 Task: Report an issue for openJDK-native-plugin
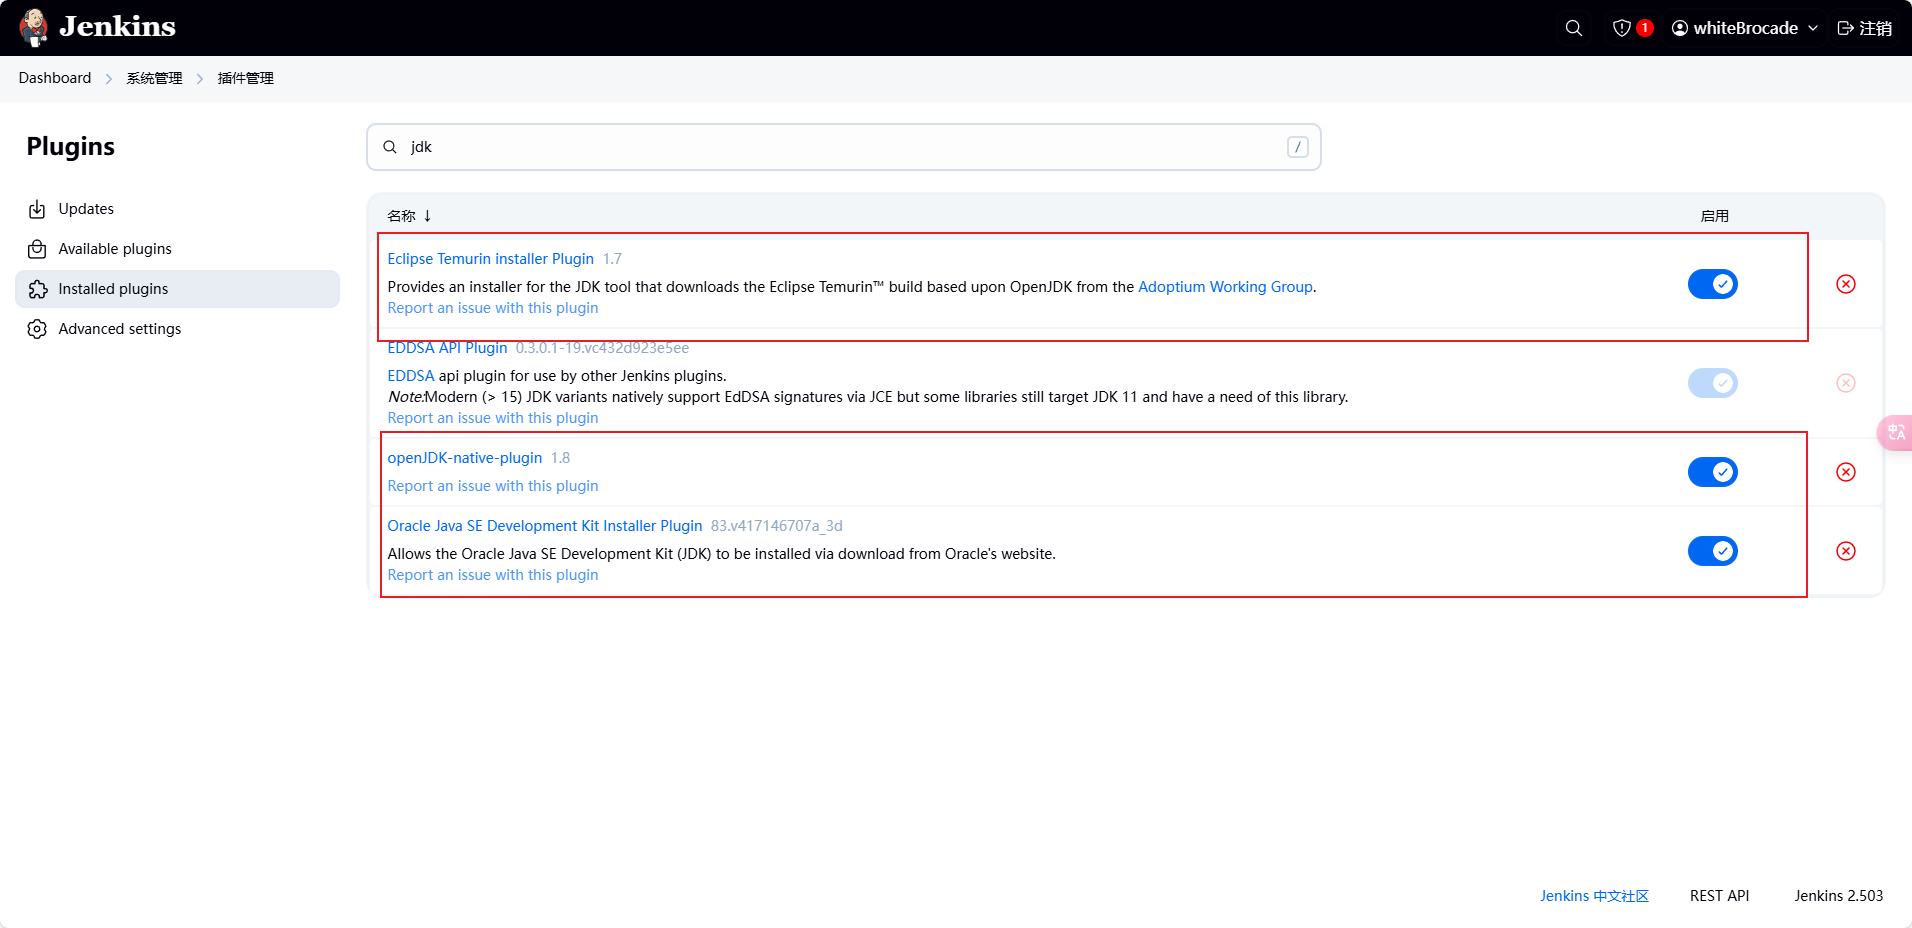tap(493, 486)
